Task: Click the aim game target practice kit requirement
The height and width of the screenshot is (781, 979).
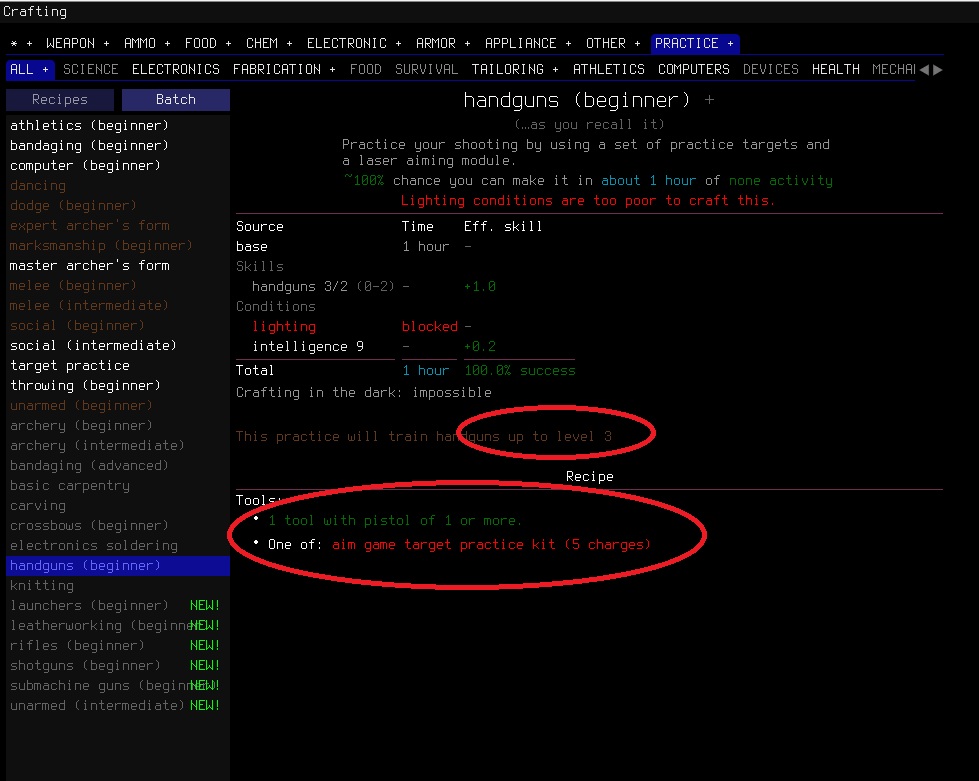Action: (x=491, y=544)
